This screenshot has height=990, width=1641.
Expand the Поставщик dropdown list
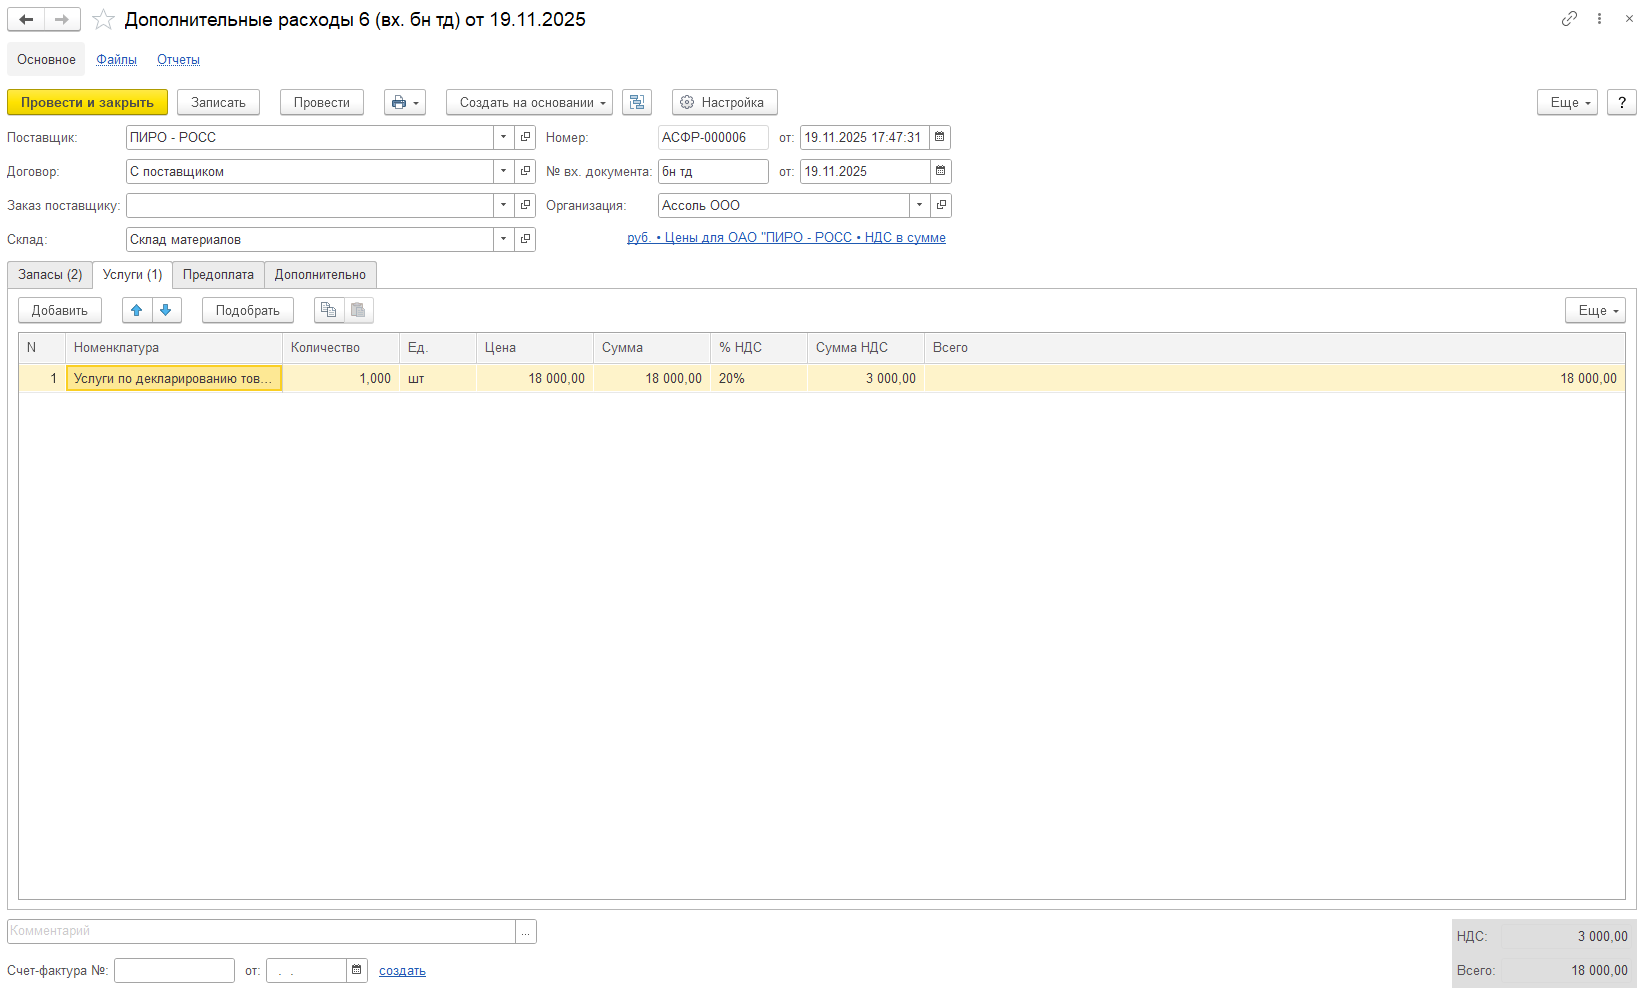504,137
